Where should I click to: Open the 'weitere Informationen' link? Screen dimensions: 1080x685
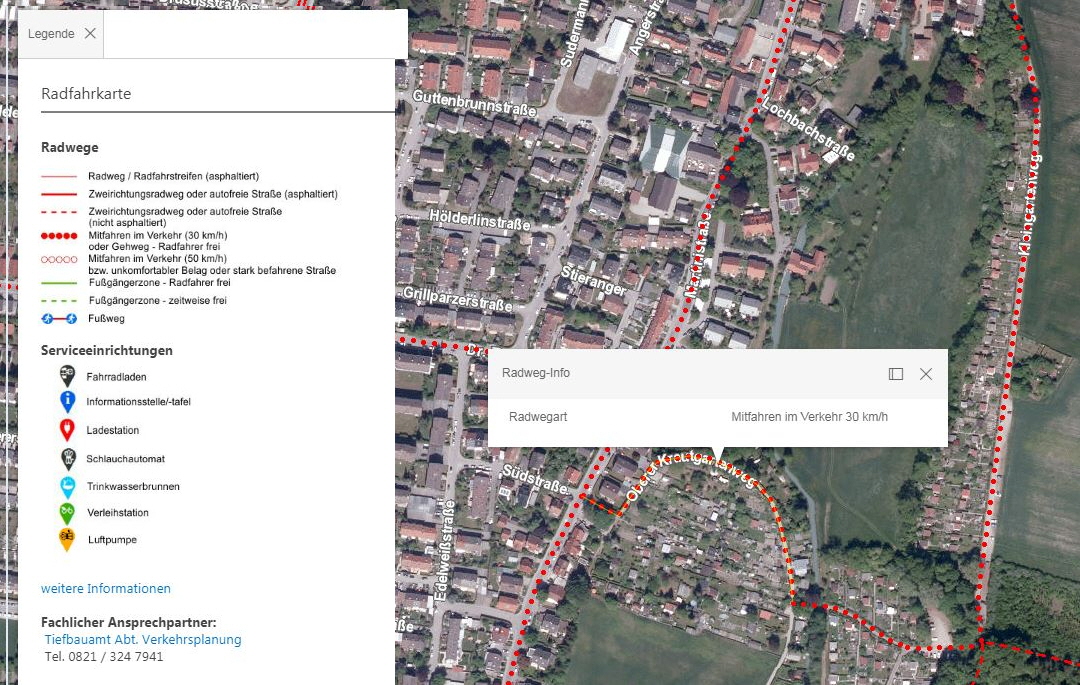pos(106,588)
